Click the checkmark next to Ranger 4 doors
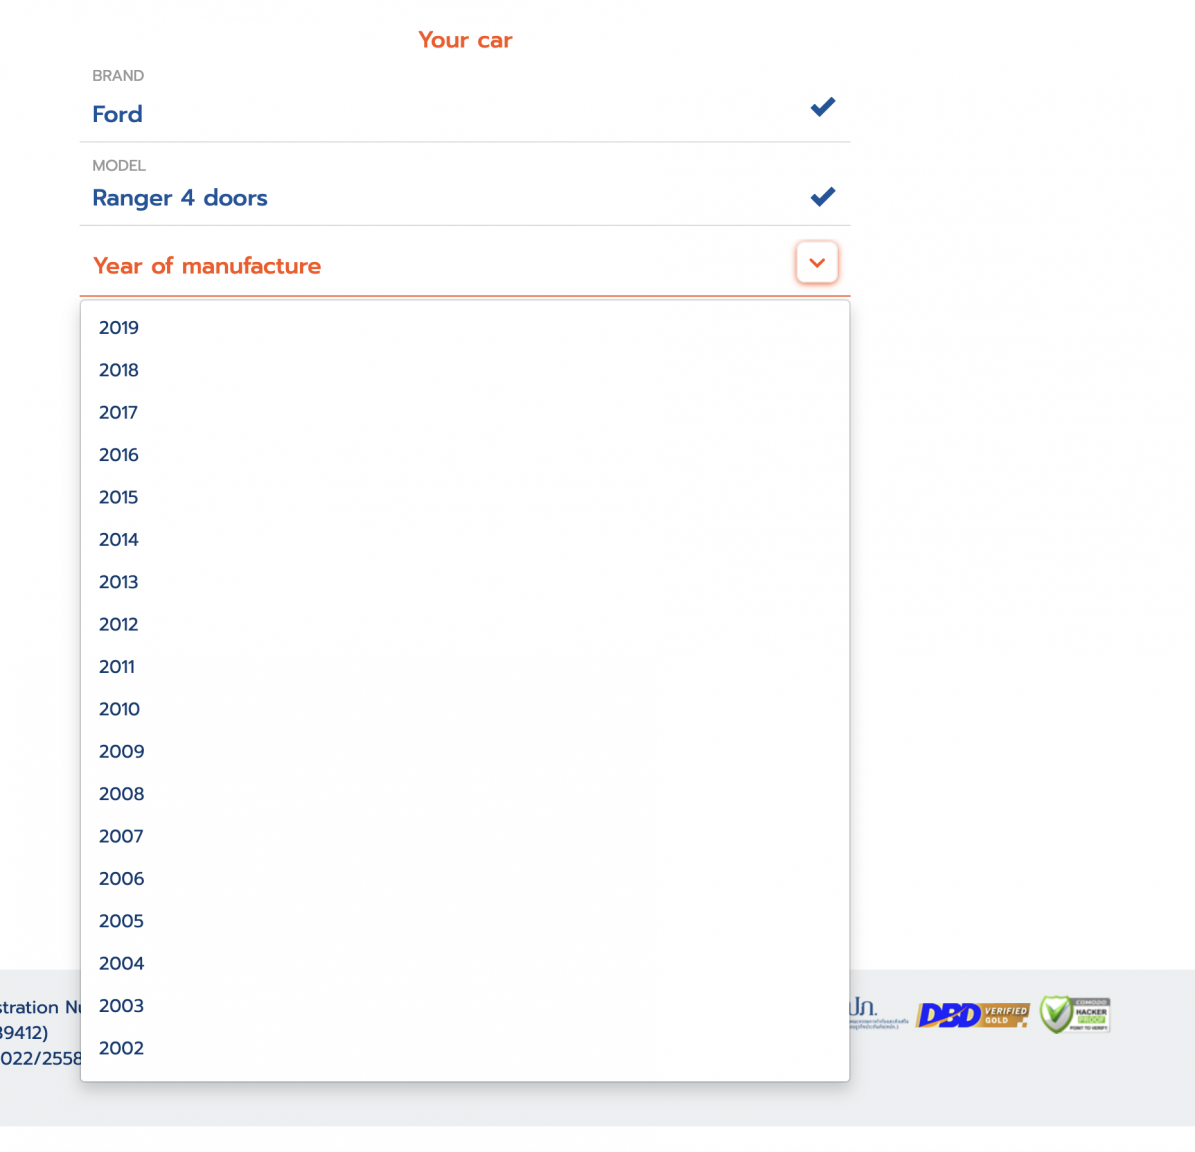The width and height of the screenshot is (1195, 1152). coord(822,197)
